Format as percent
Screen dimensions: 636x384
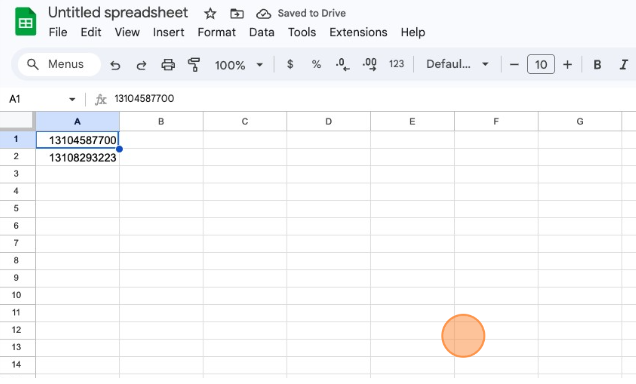point(316,64)
